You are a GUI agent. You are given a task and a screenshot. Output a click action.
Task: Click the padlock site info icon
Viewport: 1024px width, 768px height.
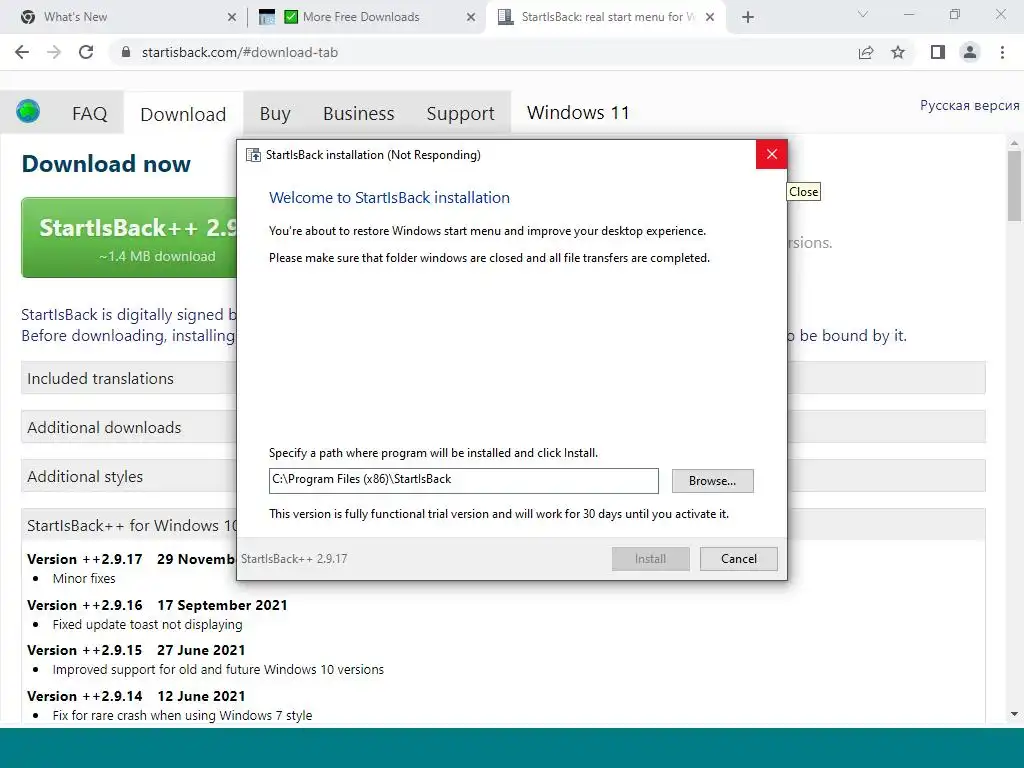[126, 52]
